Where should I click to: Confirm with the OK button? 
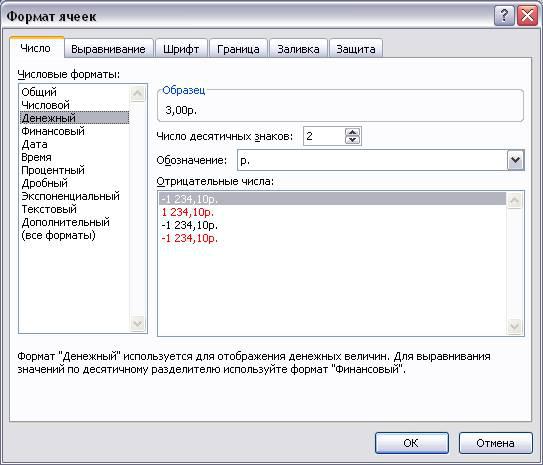pyautogui.click(x=411, y=443)
